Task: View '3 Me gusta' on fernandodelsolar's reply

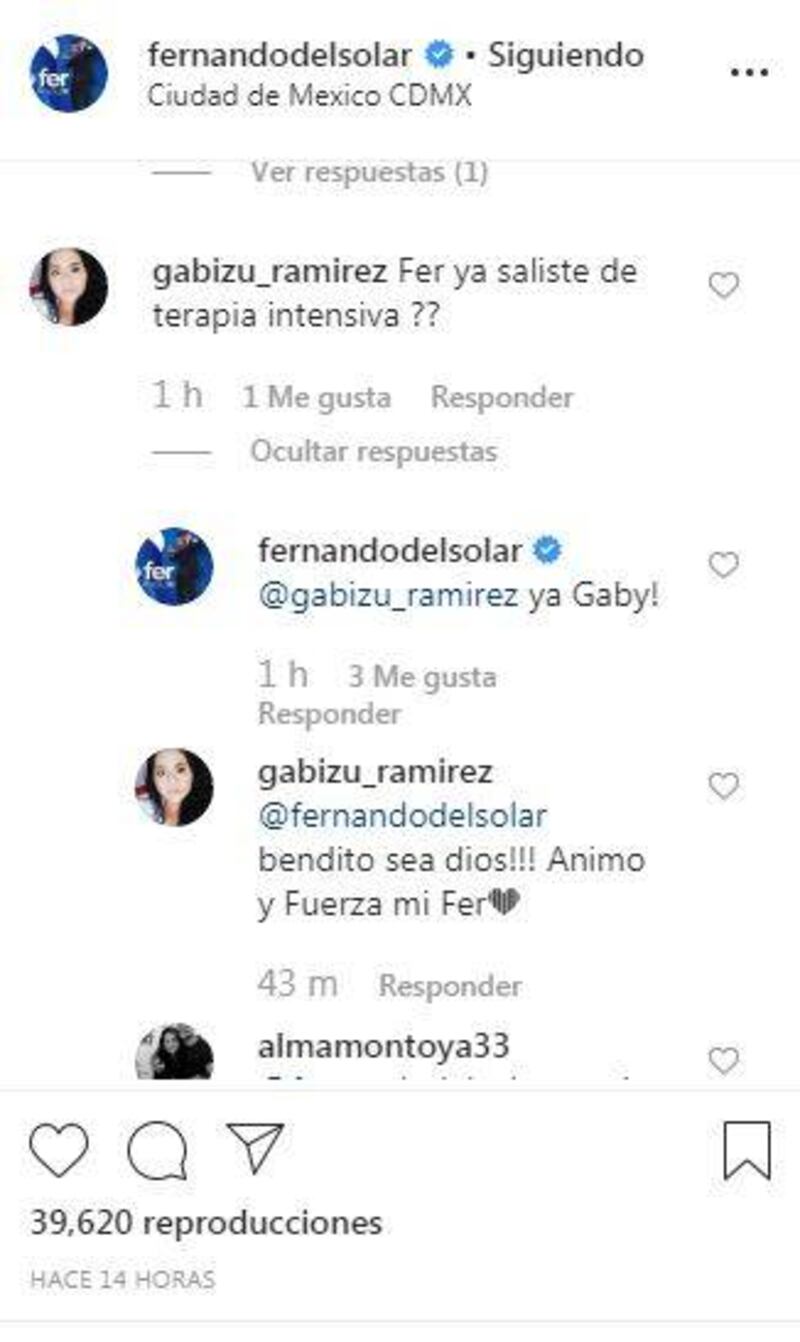Action: 422,677
